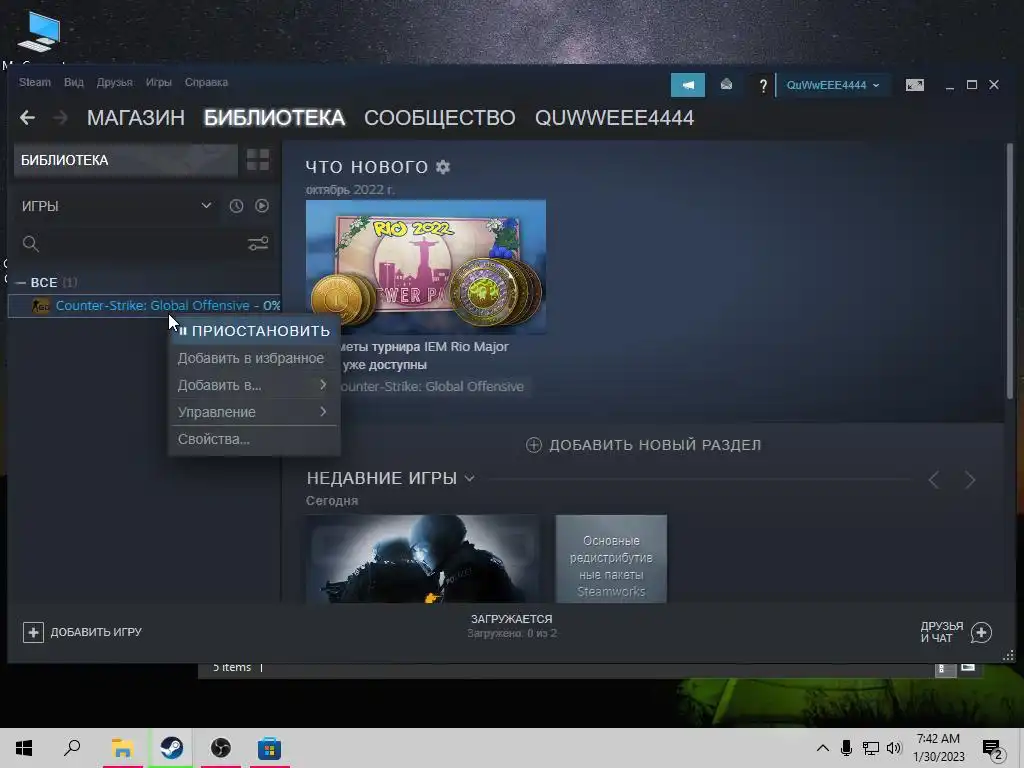The image size is (1024, 768).
Task: Open the network tray icon
Action: (x=870, y=748)
